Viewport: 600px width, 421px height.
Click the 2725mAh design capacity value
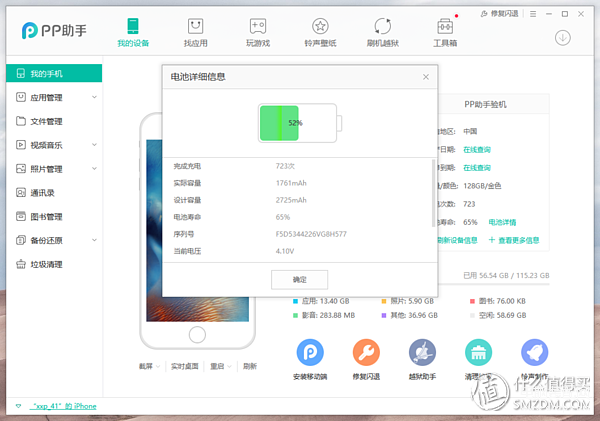[291, 200]
